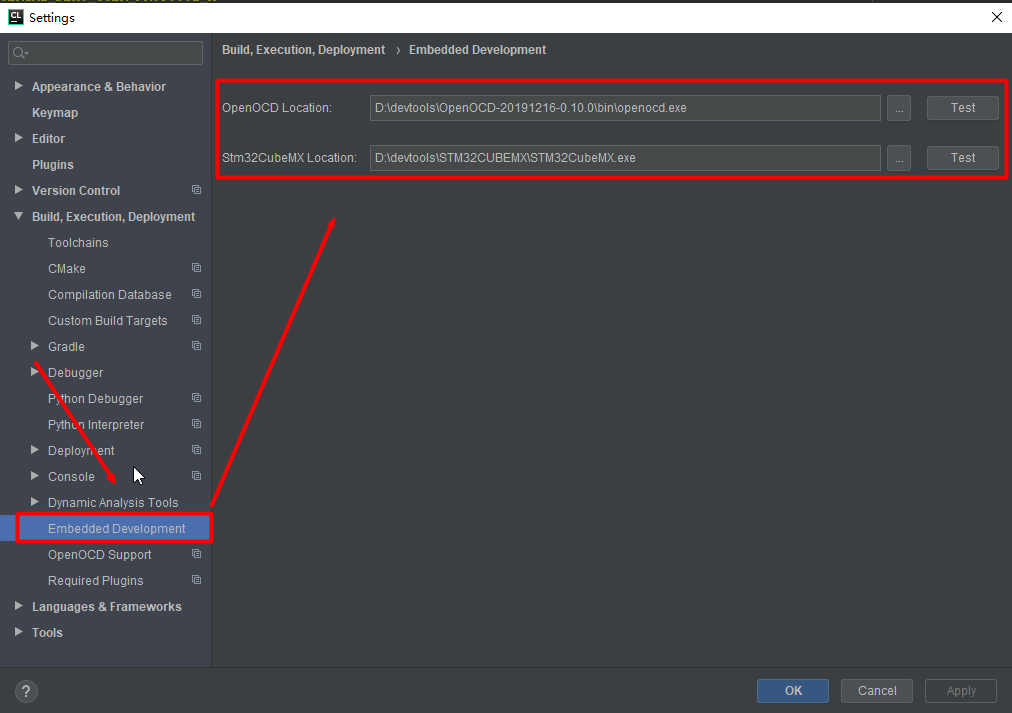Viewport: 1012px width, 713px height.
Task: Collapse Build, Execution, Deployment section
Action: tap(19, 216)
